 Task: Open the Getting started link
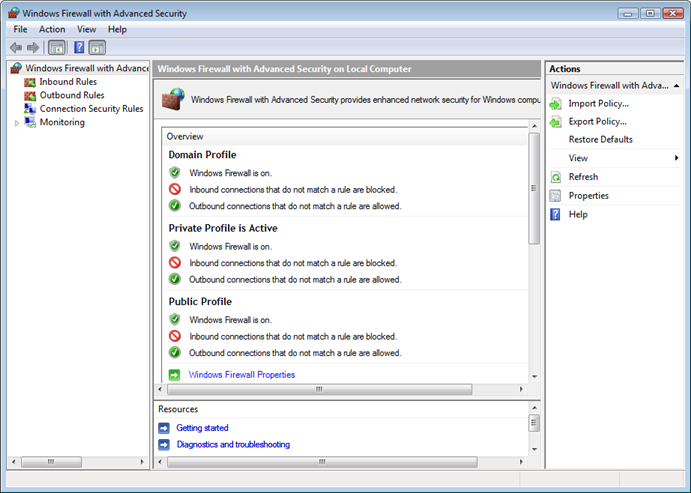tap(202, 428)
